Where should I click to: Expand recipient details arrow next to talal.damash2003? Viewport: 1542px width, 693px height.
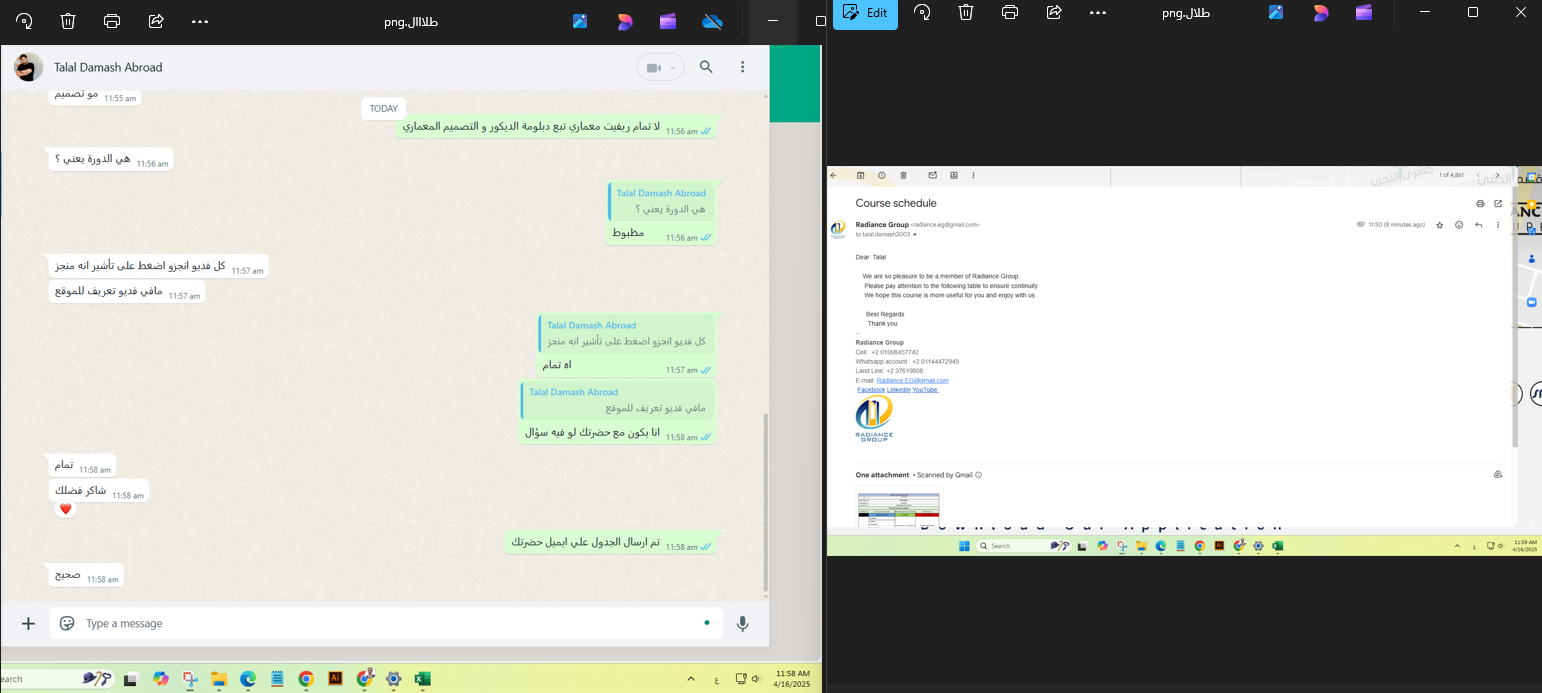tap(915, 235)
